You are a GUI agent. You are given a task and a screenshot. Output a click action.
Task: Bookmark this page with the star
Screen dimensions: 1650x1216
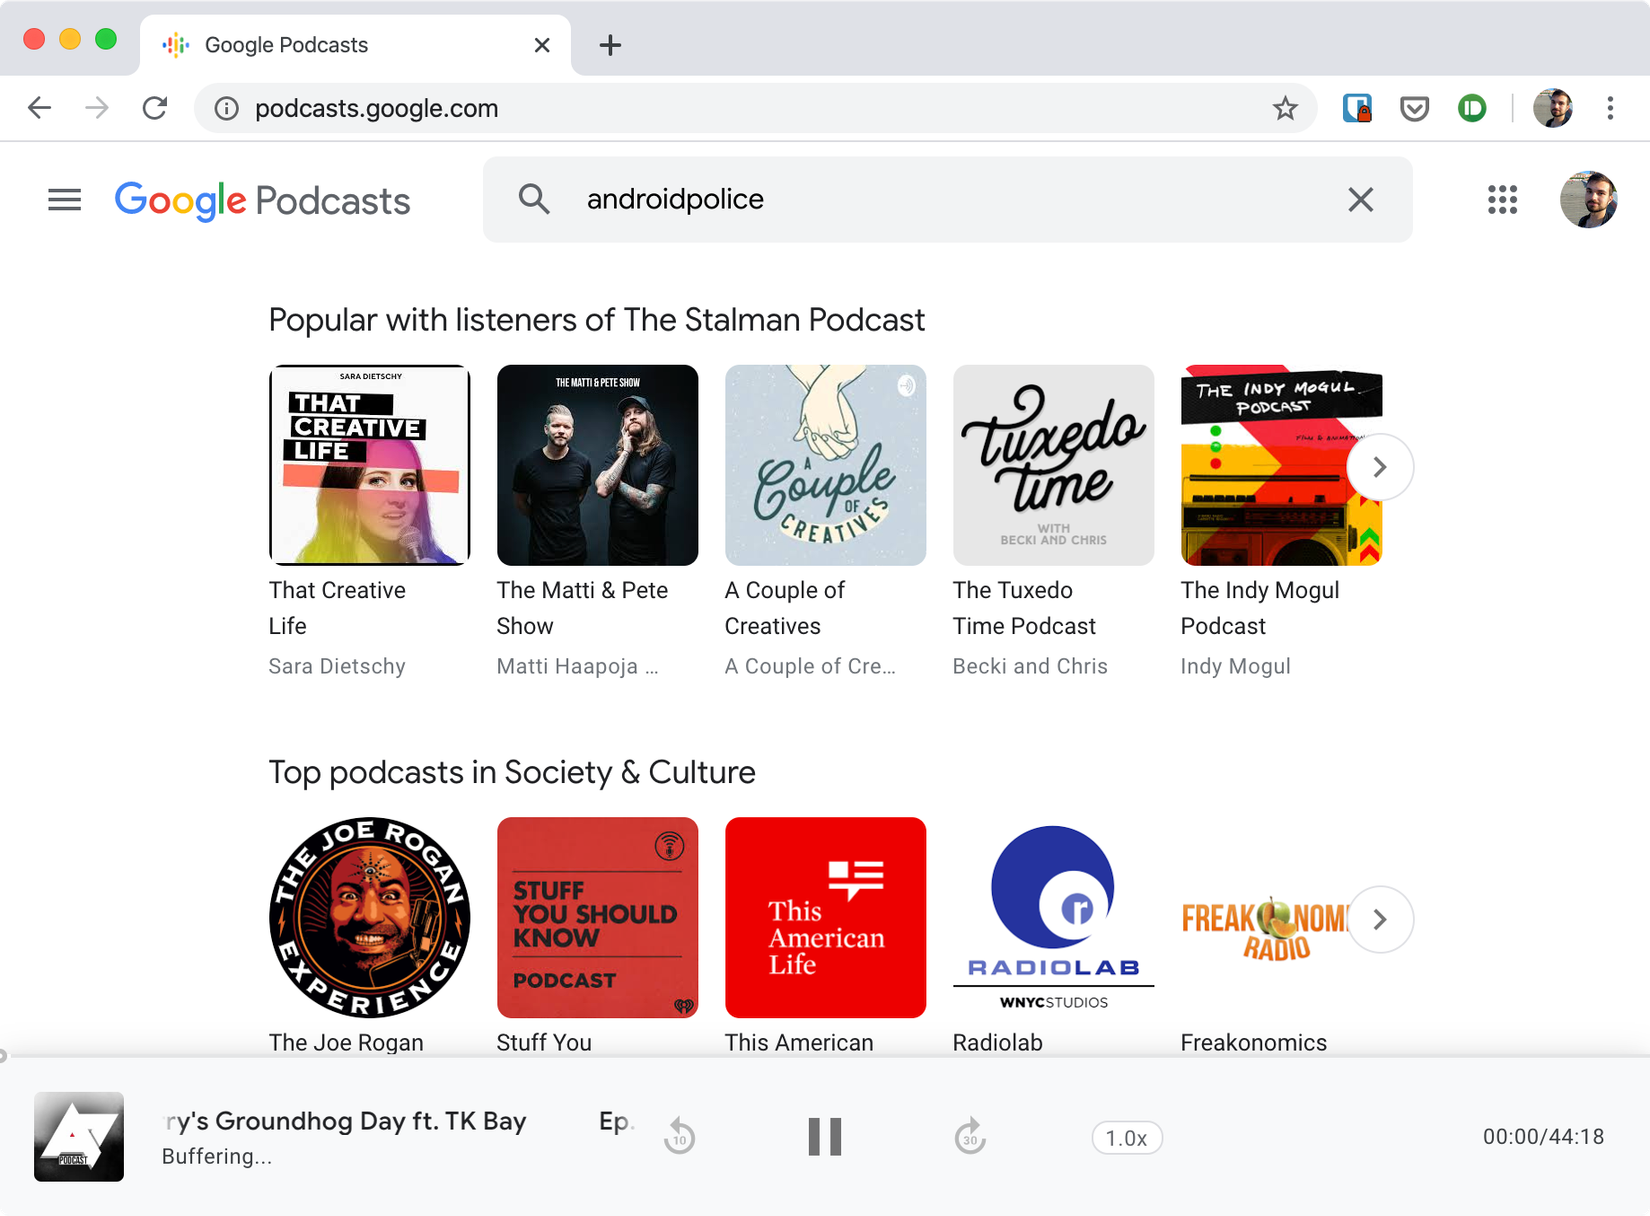coord(1285,108)
